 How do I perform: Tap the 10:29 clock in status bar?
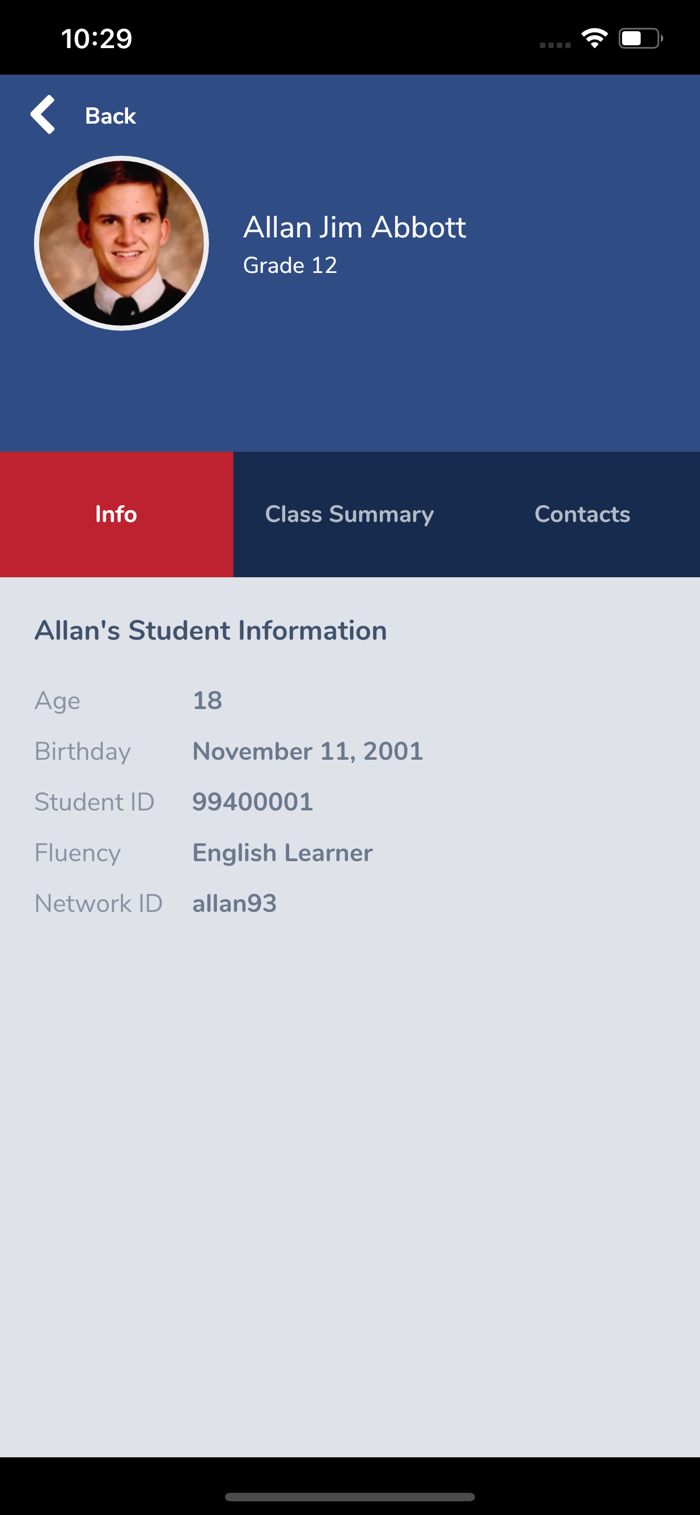(x=96, y=39)
